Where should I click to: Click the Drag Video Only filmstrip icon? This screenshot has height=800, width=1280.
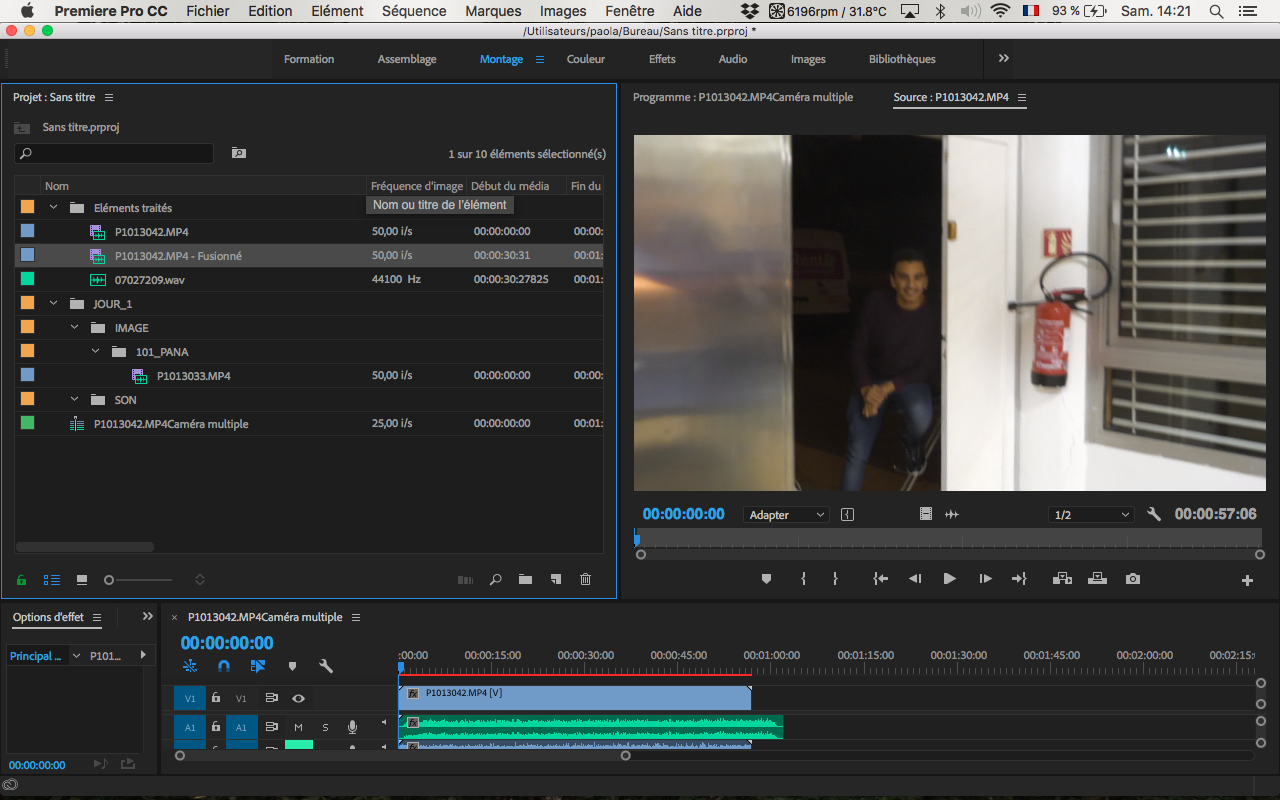point(926,514)
